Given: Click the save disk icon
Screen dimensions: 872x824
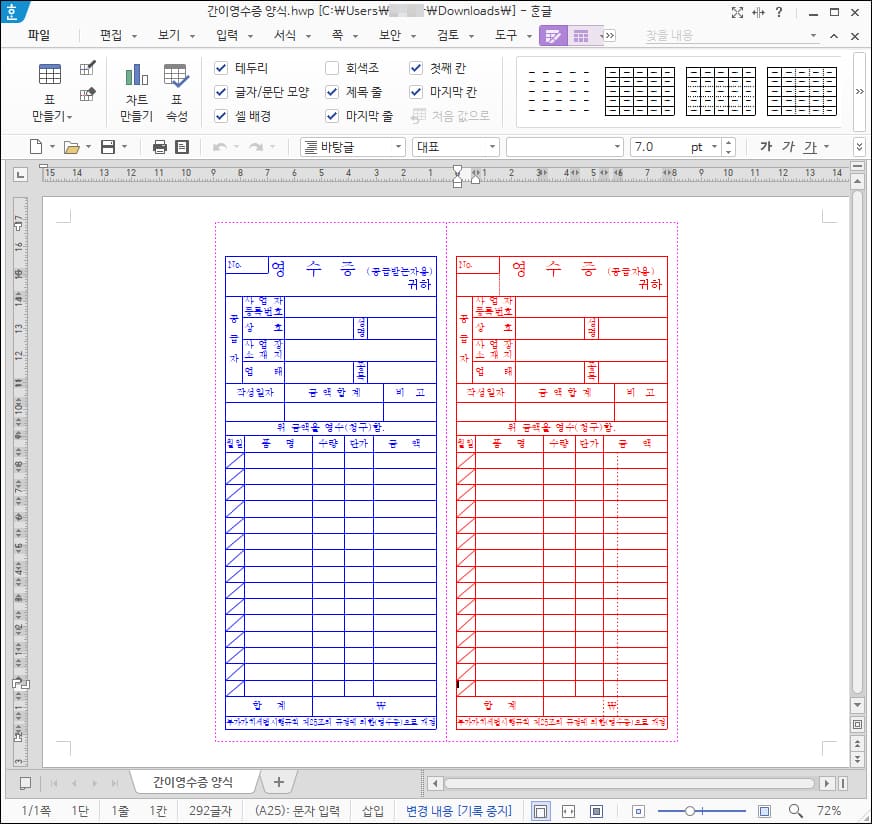Looking at the screenshot, I should tap(108, 147).
